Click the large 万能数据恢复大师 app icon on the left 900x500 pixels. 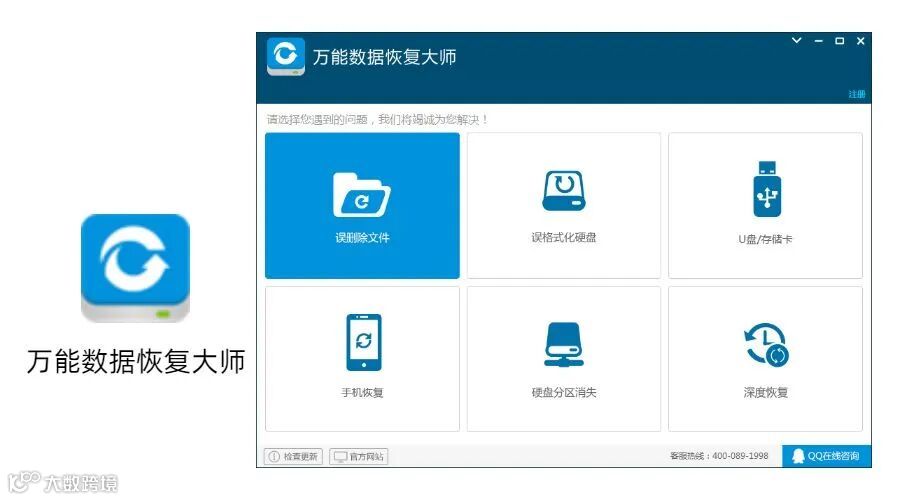click(x=135, y=268)
